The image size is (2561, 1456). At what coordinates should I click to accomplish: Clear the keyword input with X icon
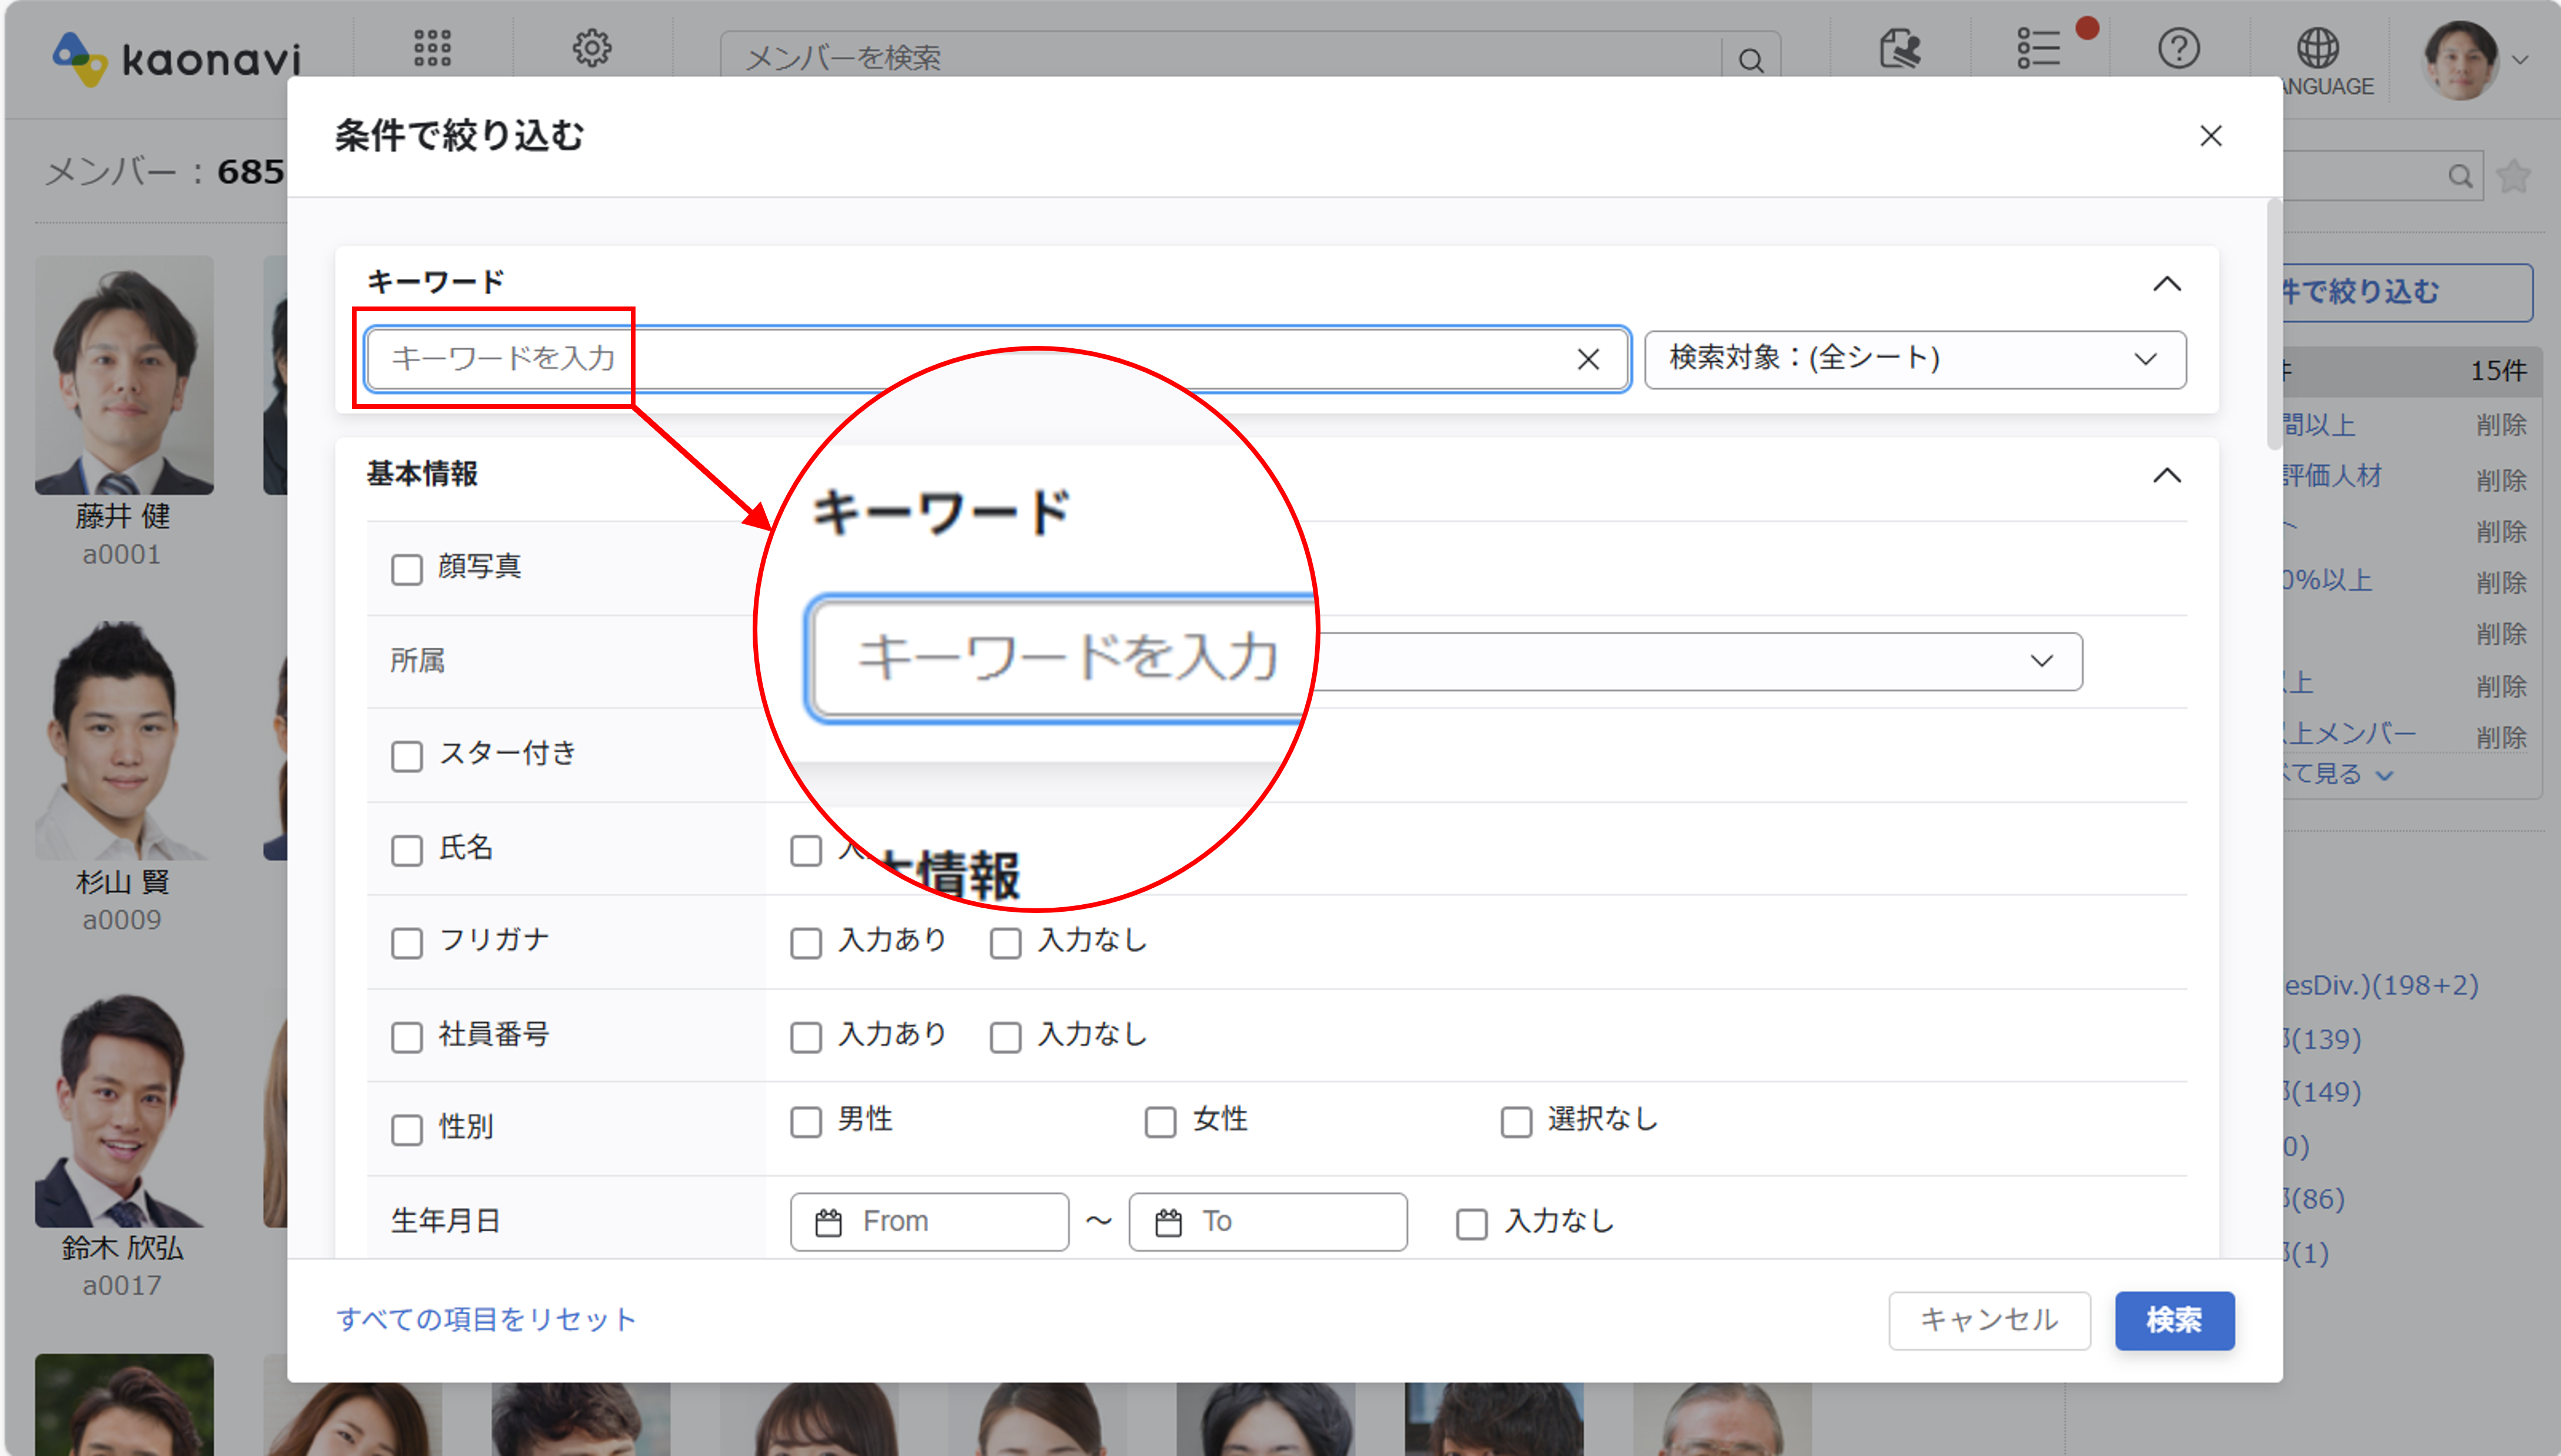tap(1587, 359)
